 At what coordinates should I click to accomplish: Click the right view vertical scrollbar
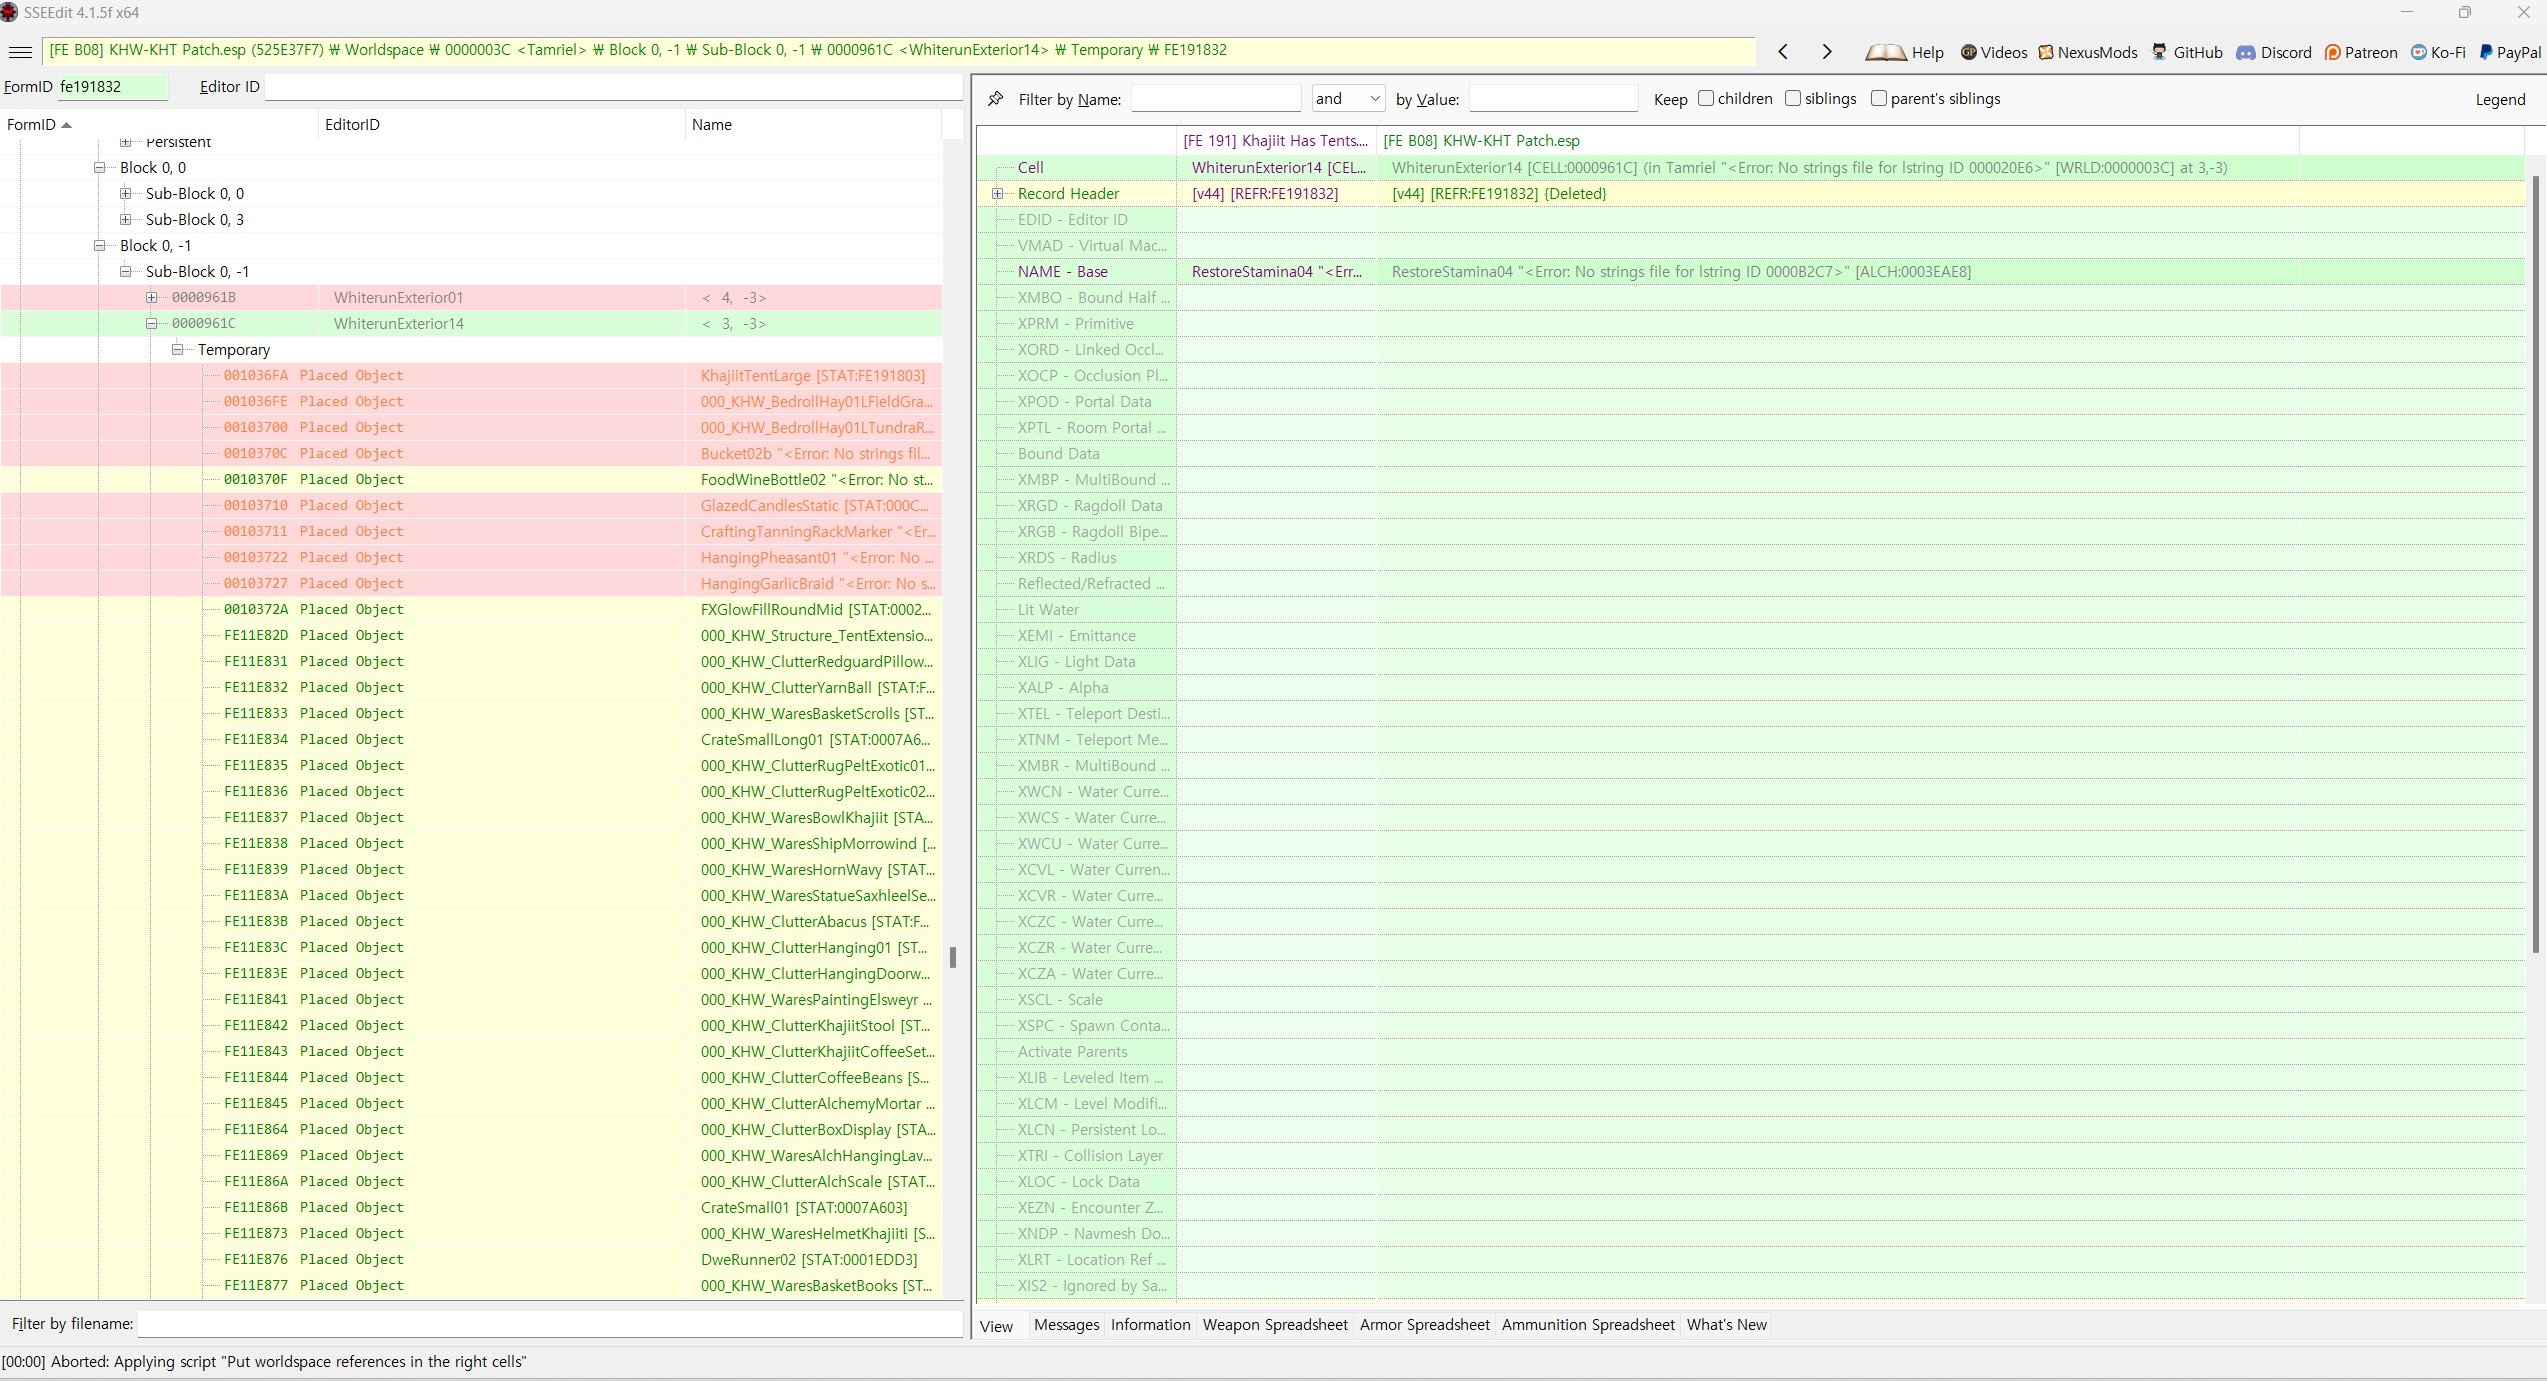coord(2535,560)
